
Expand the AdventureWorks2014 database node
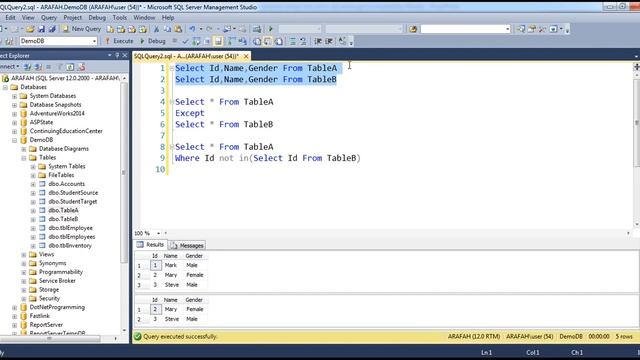[x=14, y=113]
